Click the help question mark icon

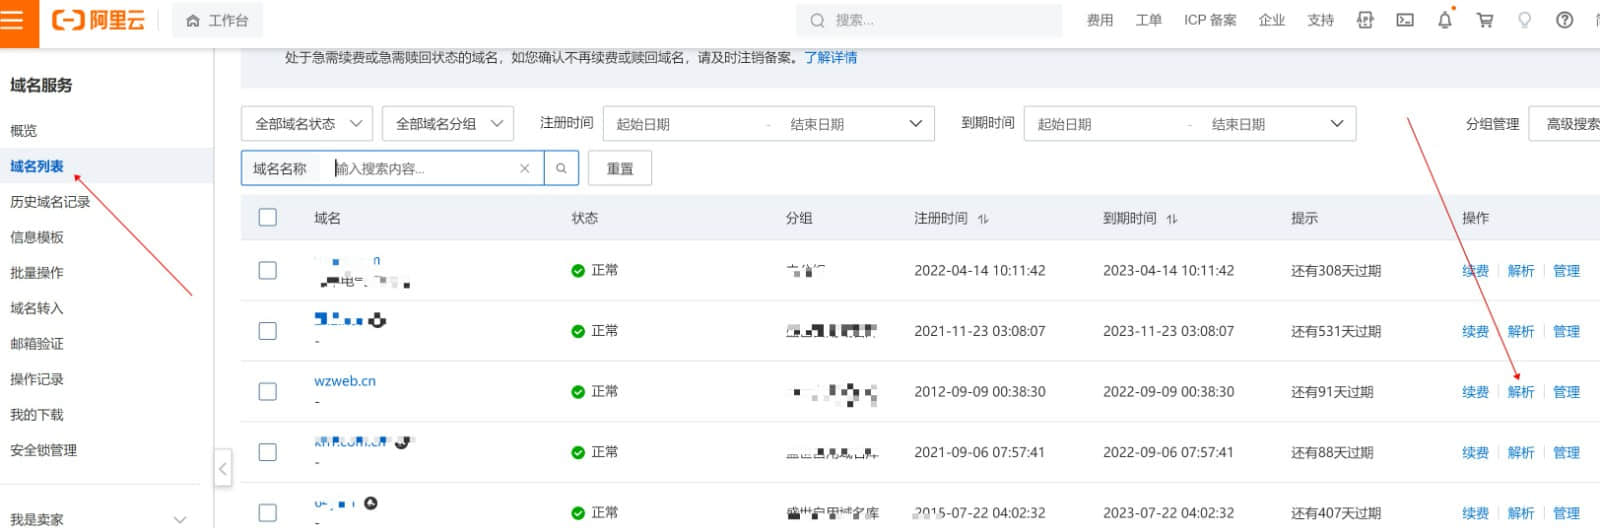(x=1564, y=20)
